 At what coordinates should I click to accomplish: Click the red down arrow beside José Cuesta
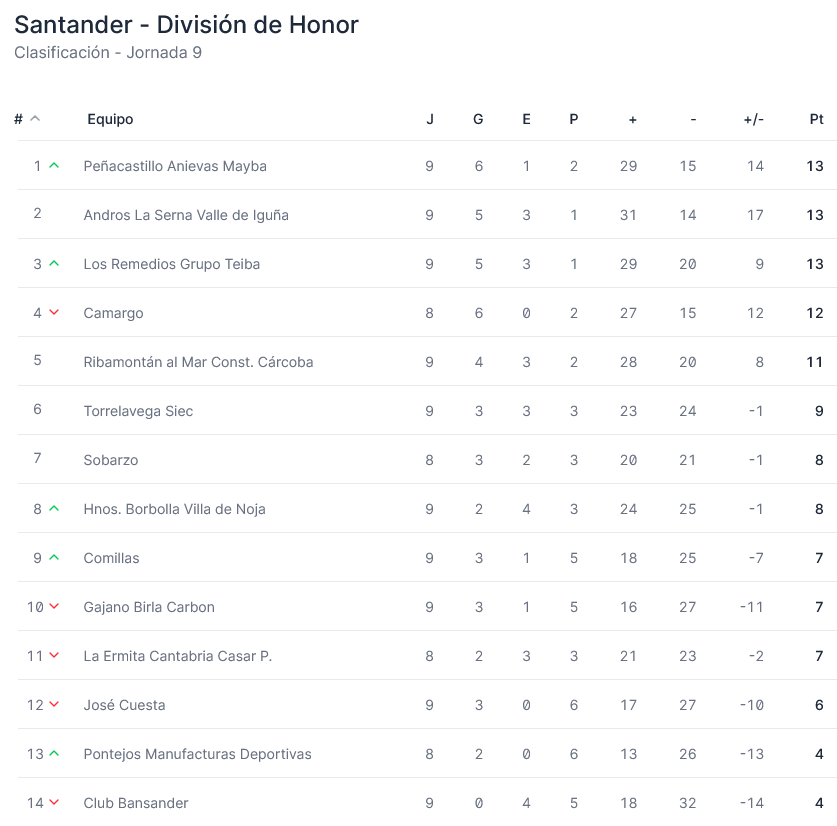tap(54, 705)
